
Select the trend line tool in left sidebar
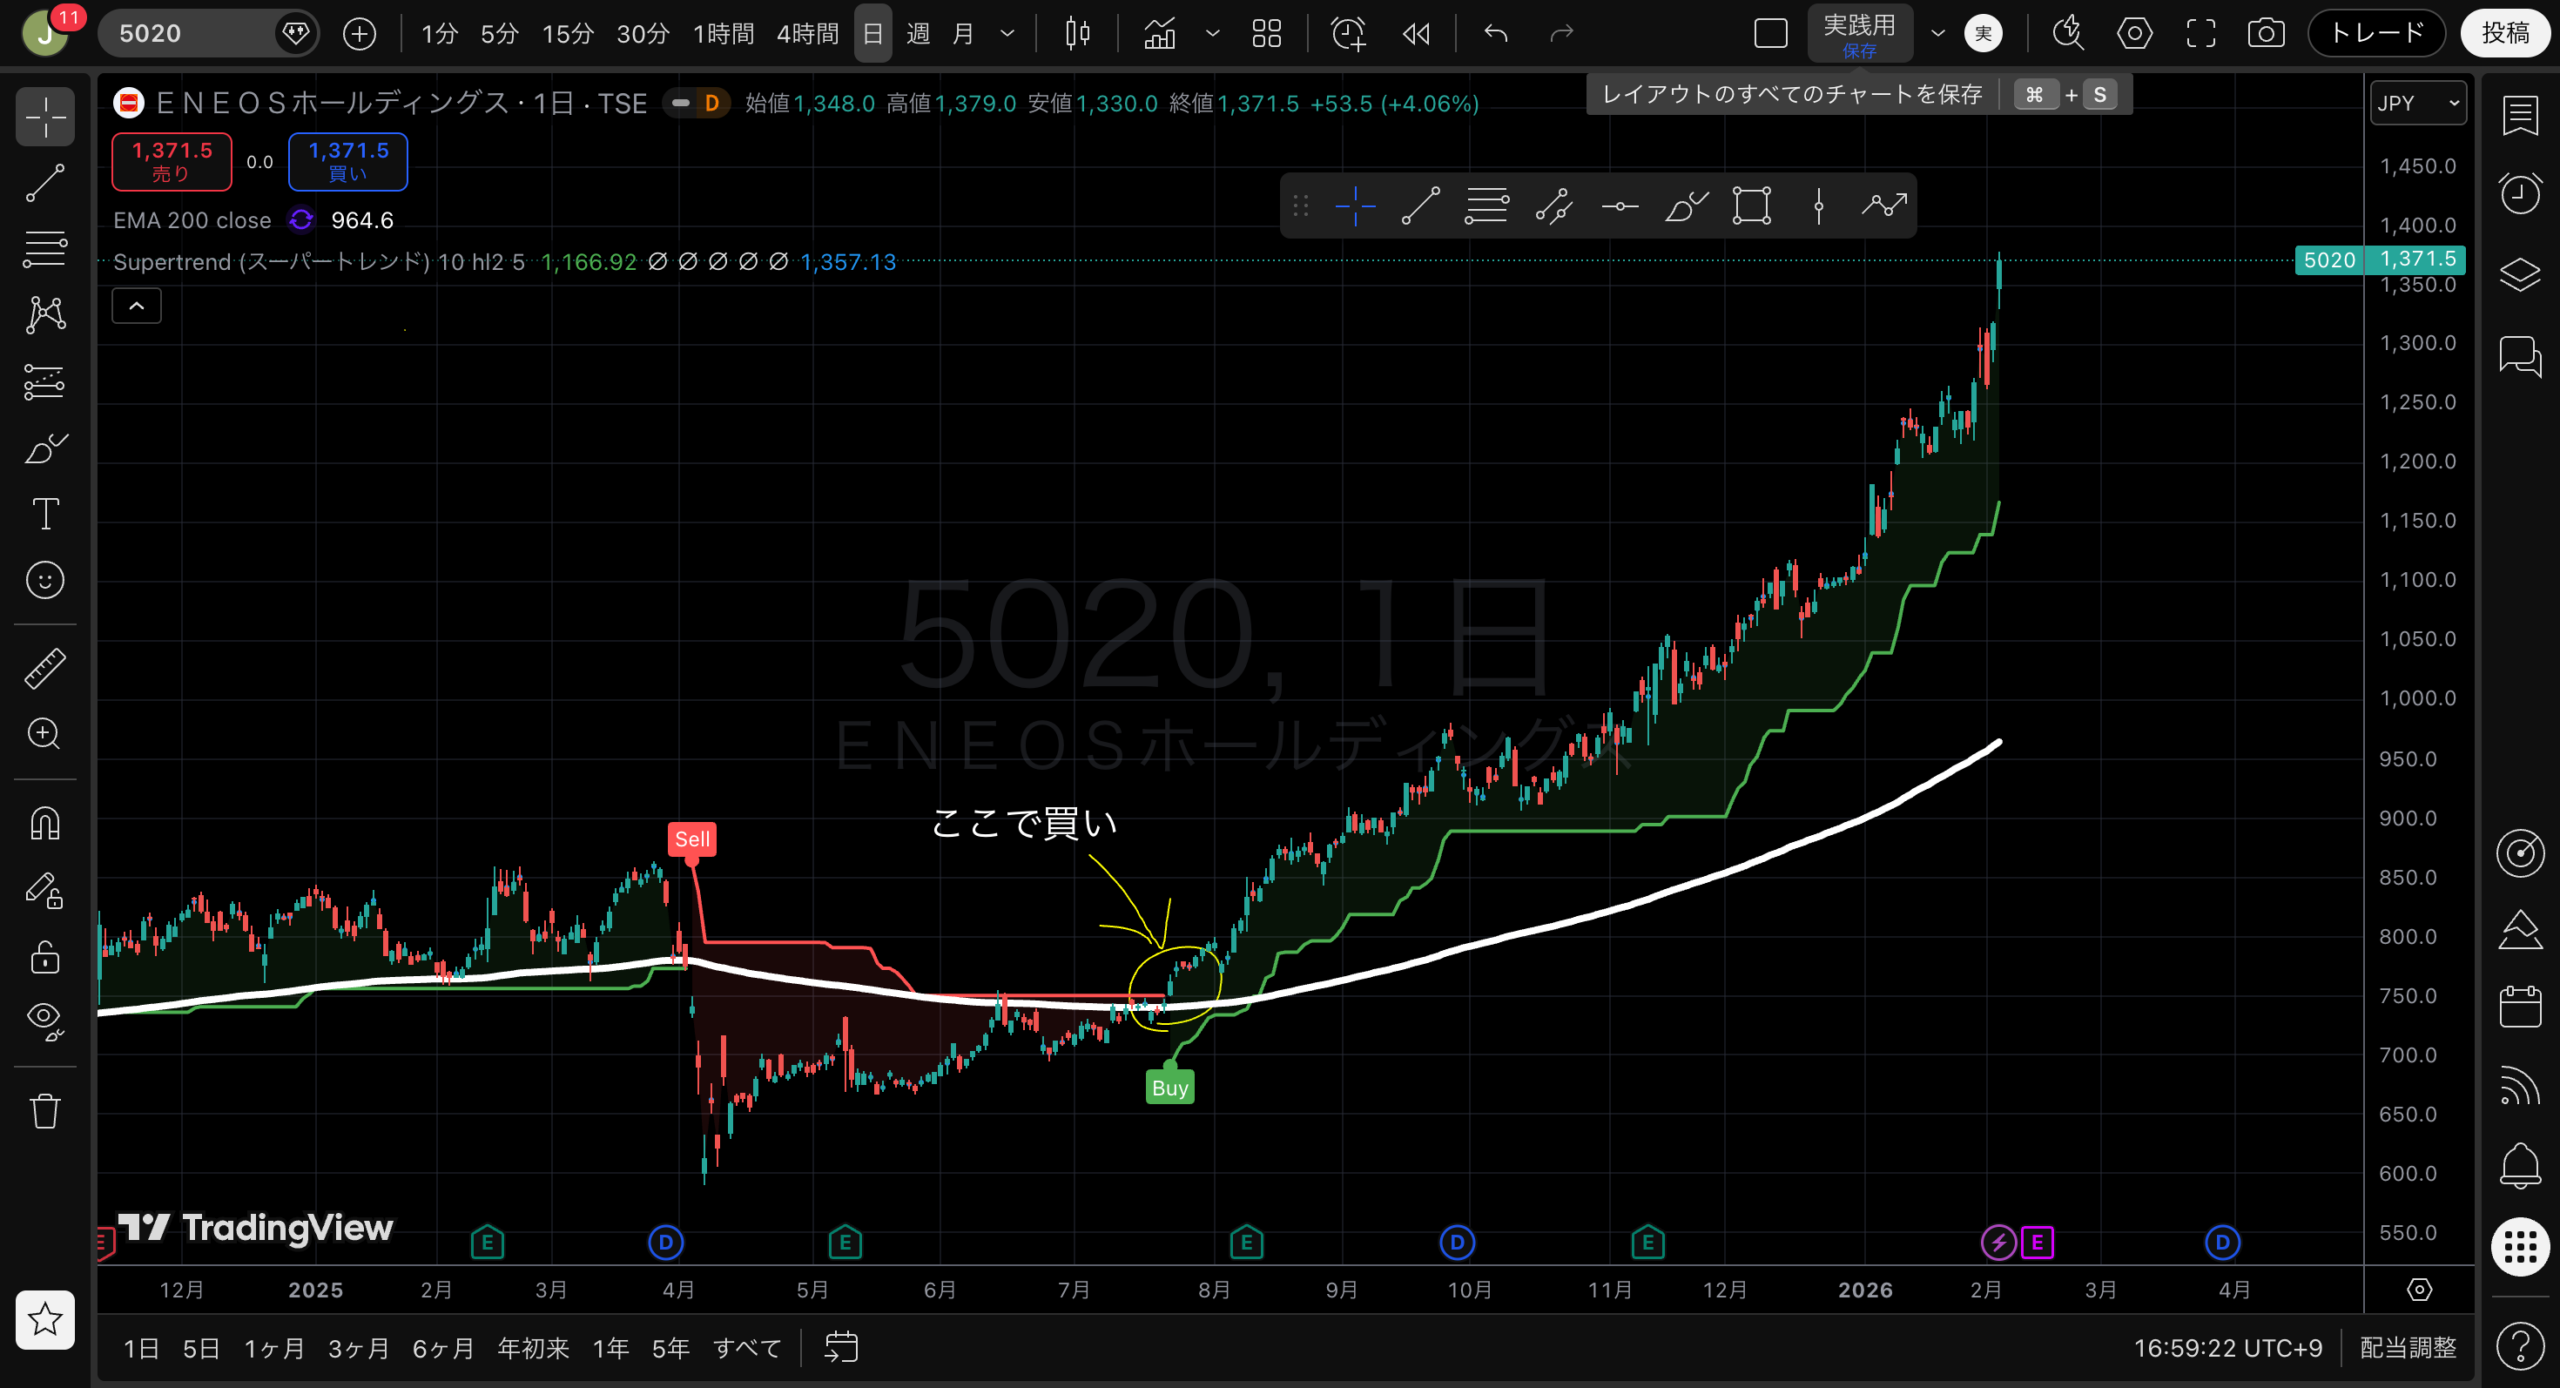pyautogui.click(x=45, y=183)
